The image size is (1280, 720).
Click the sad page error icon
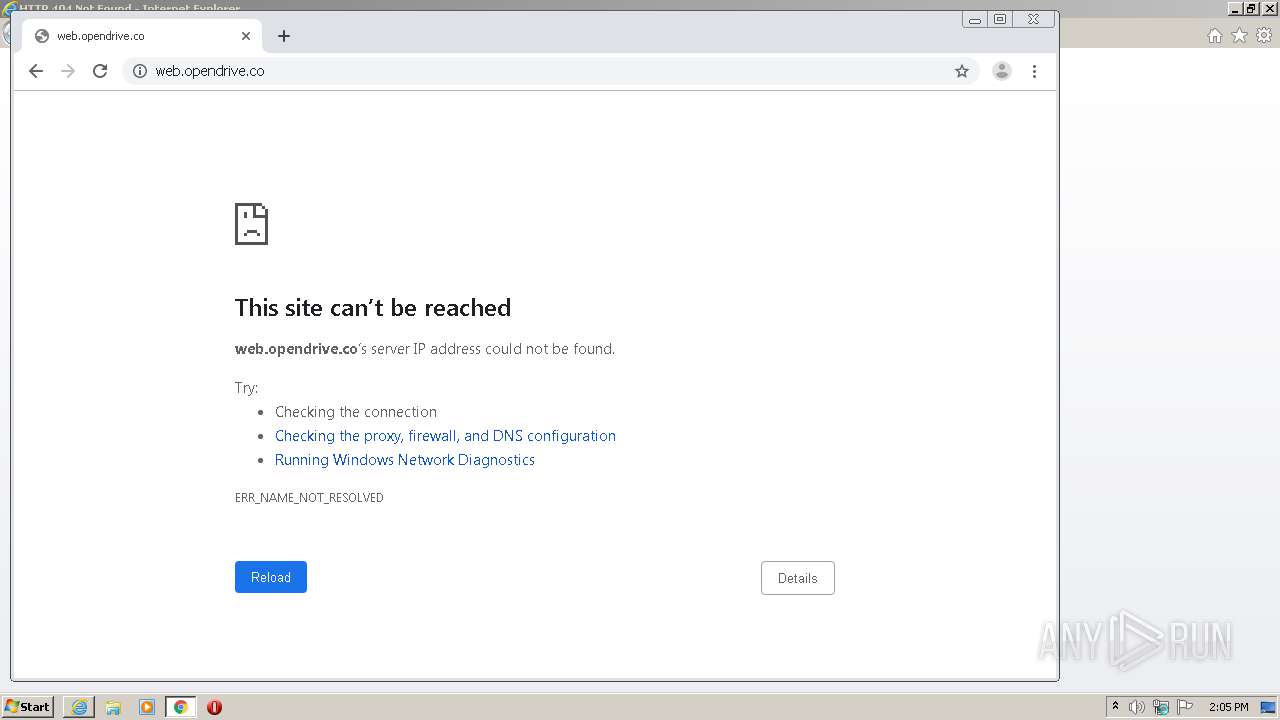[x=251, y=224]
